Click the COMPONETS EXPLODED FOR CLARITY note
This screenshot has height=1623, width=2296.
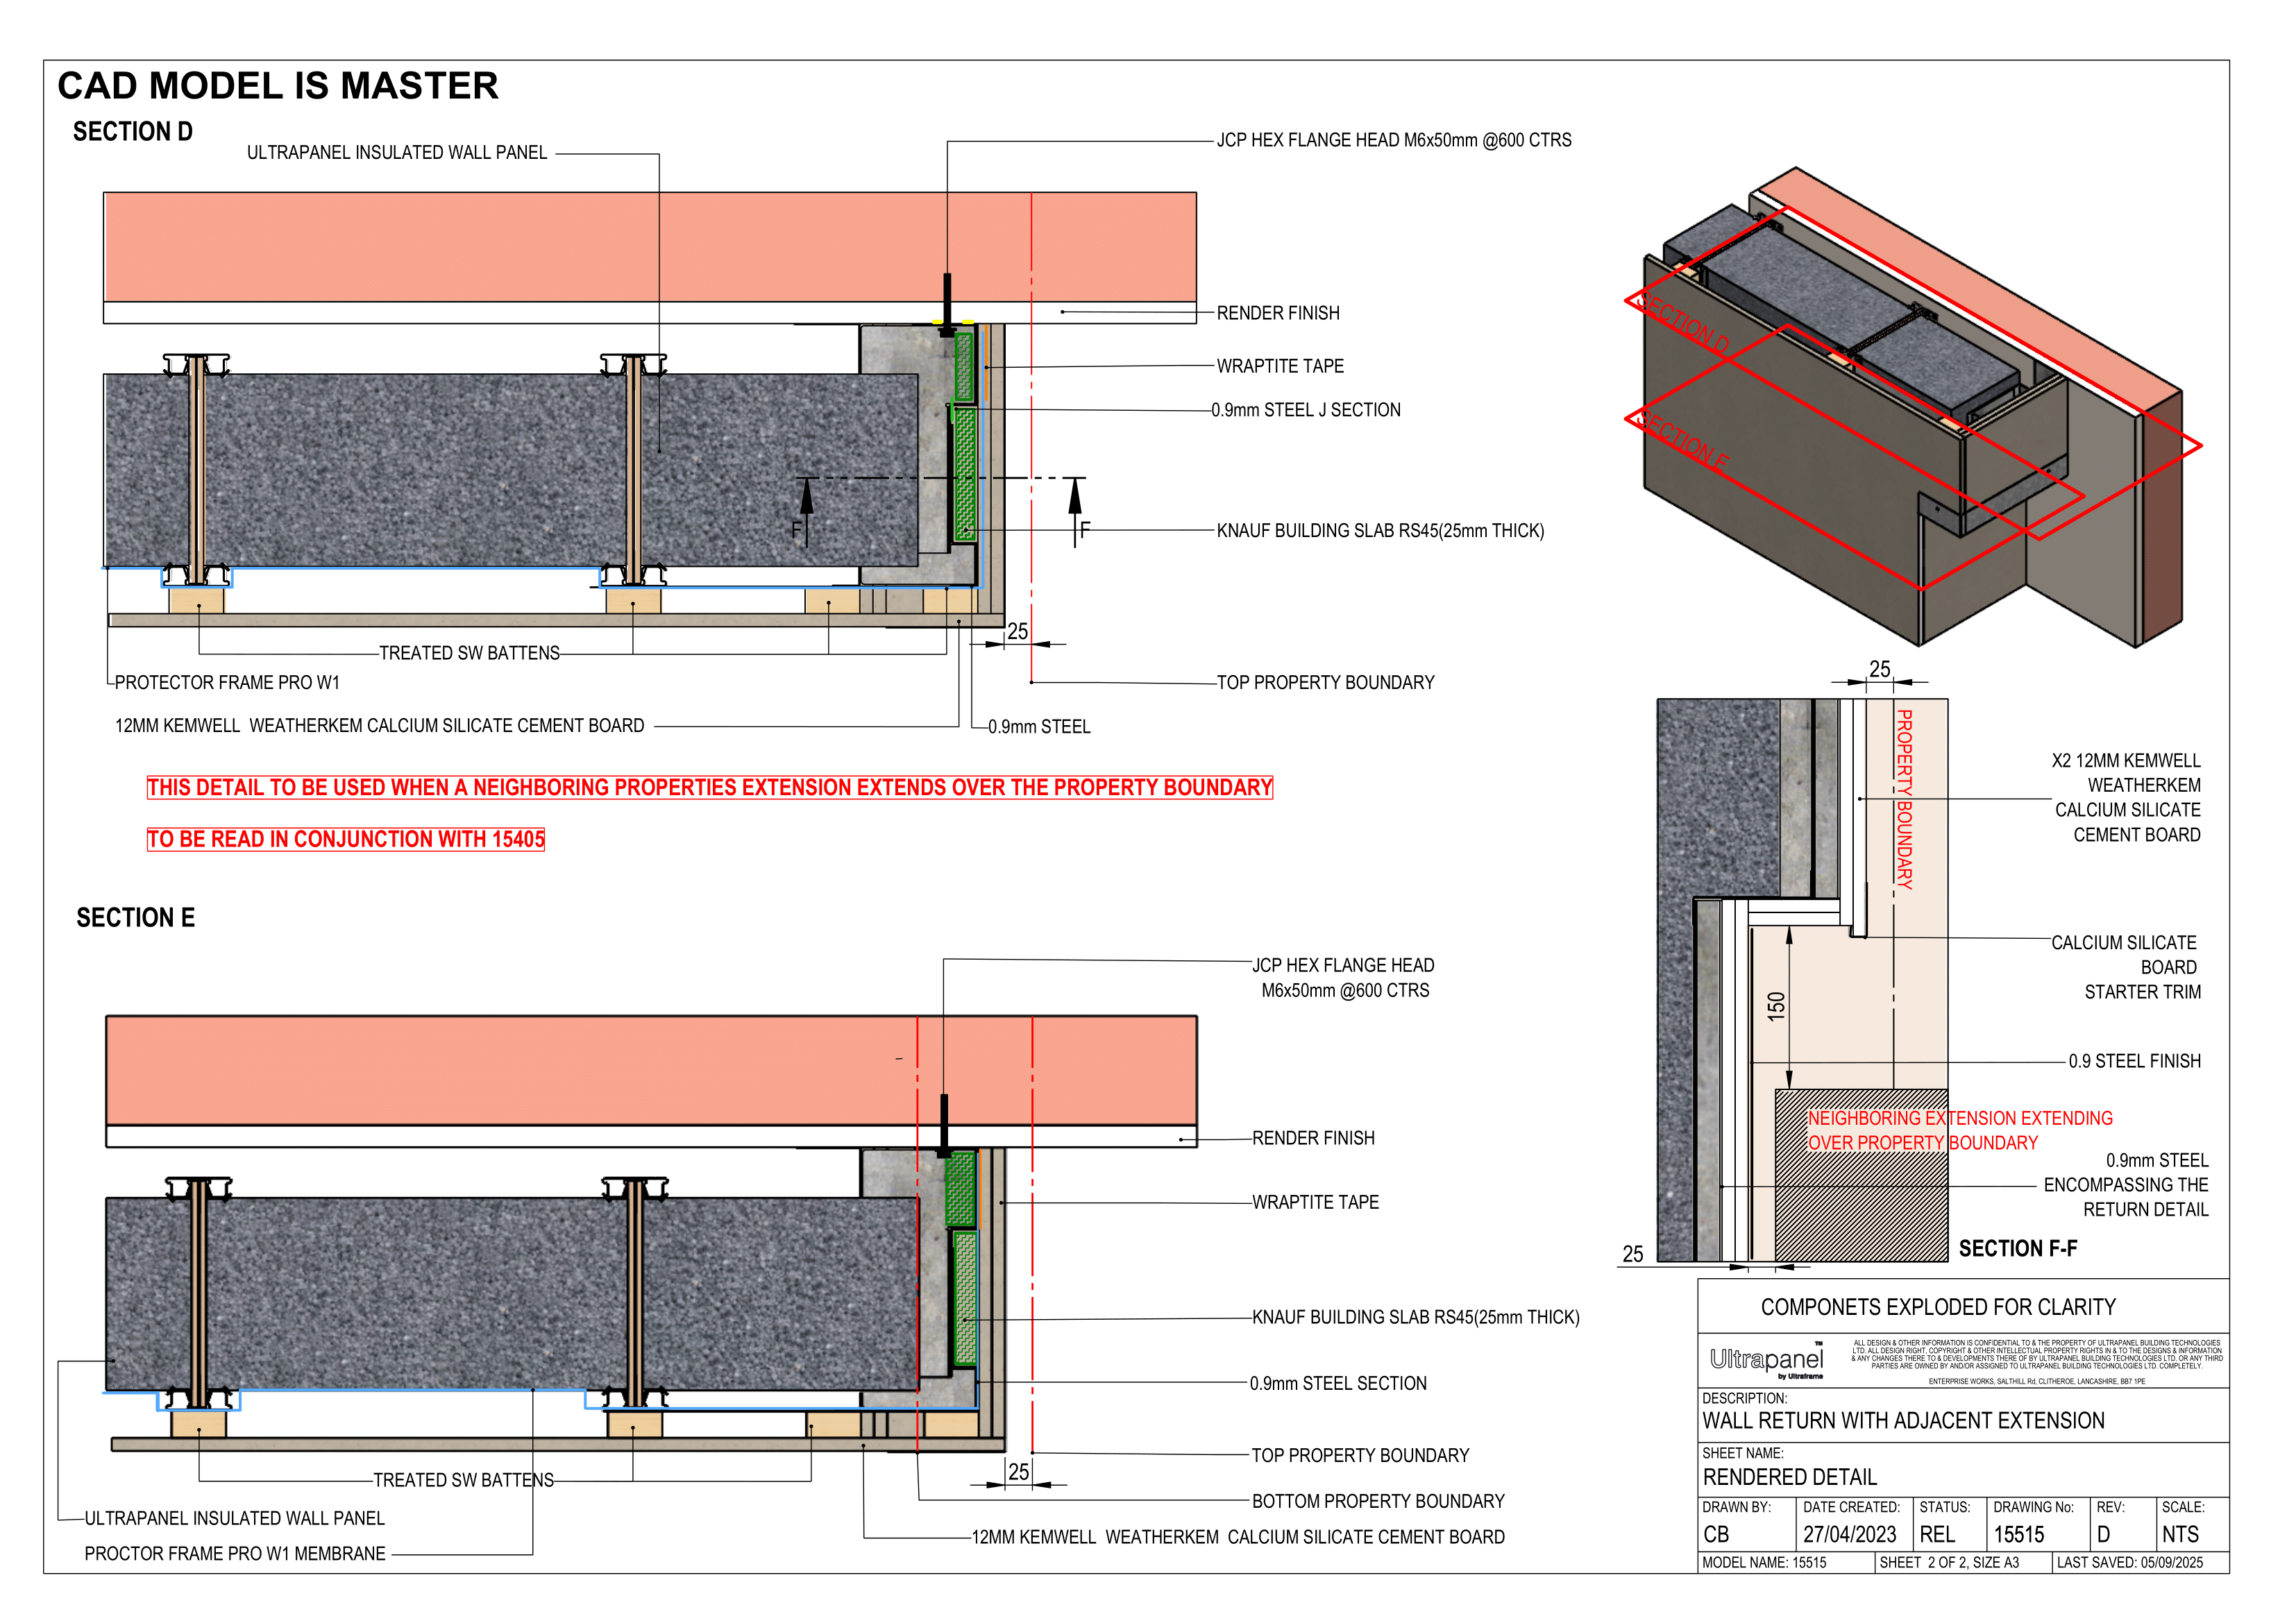(x=1938, y=1308)
